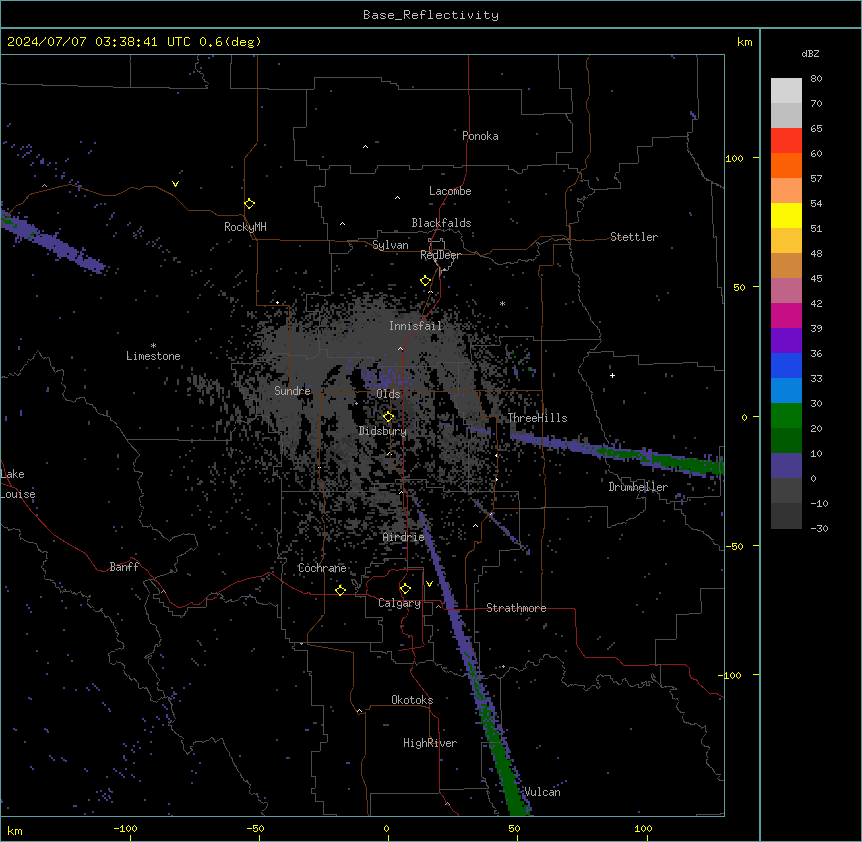
Task: Click the Banff label
Action: tap(124, 567)
